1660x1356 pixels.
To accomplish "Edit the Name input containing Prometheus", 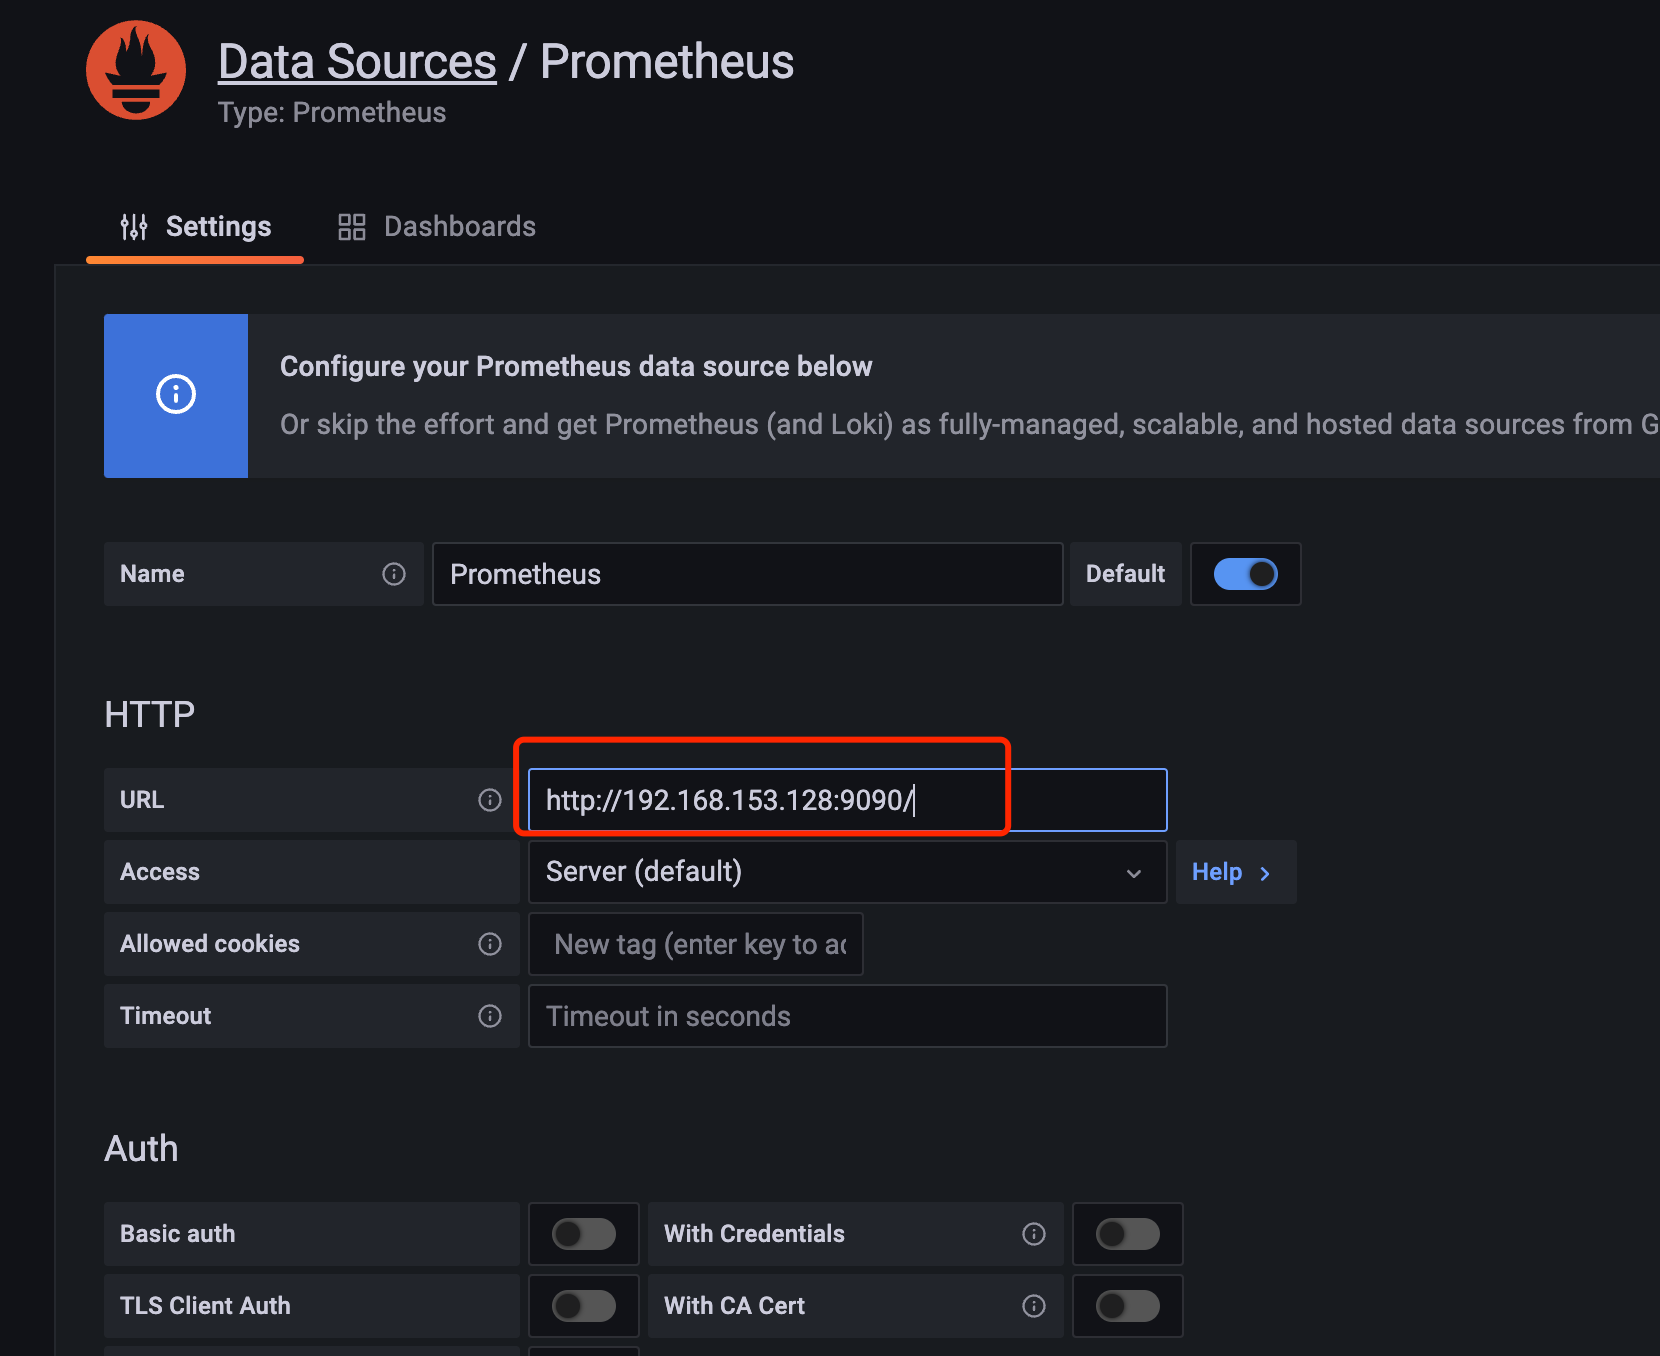I will 747,574.
